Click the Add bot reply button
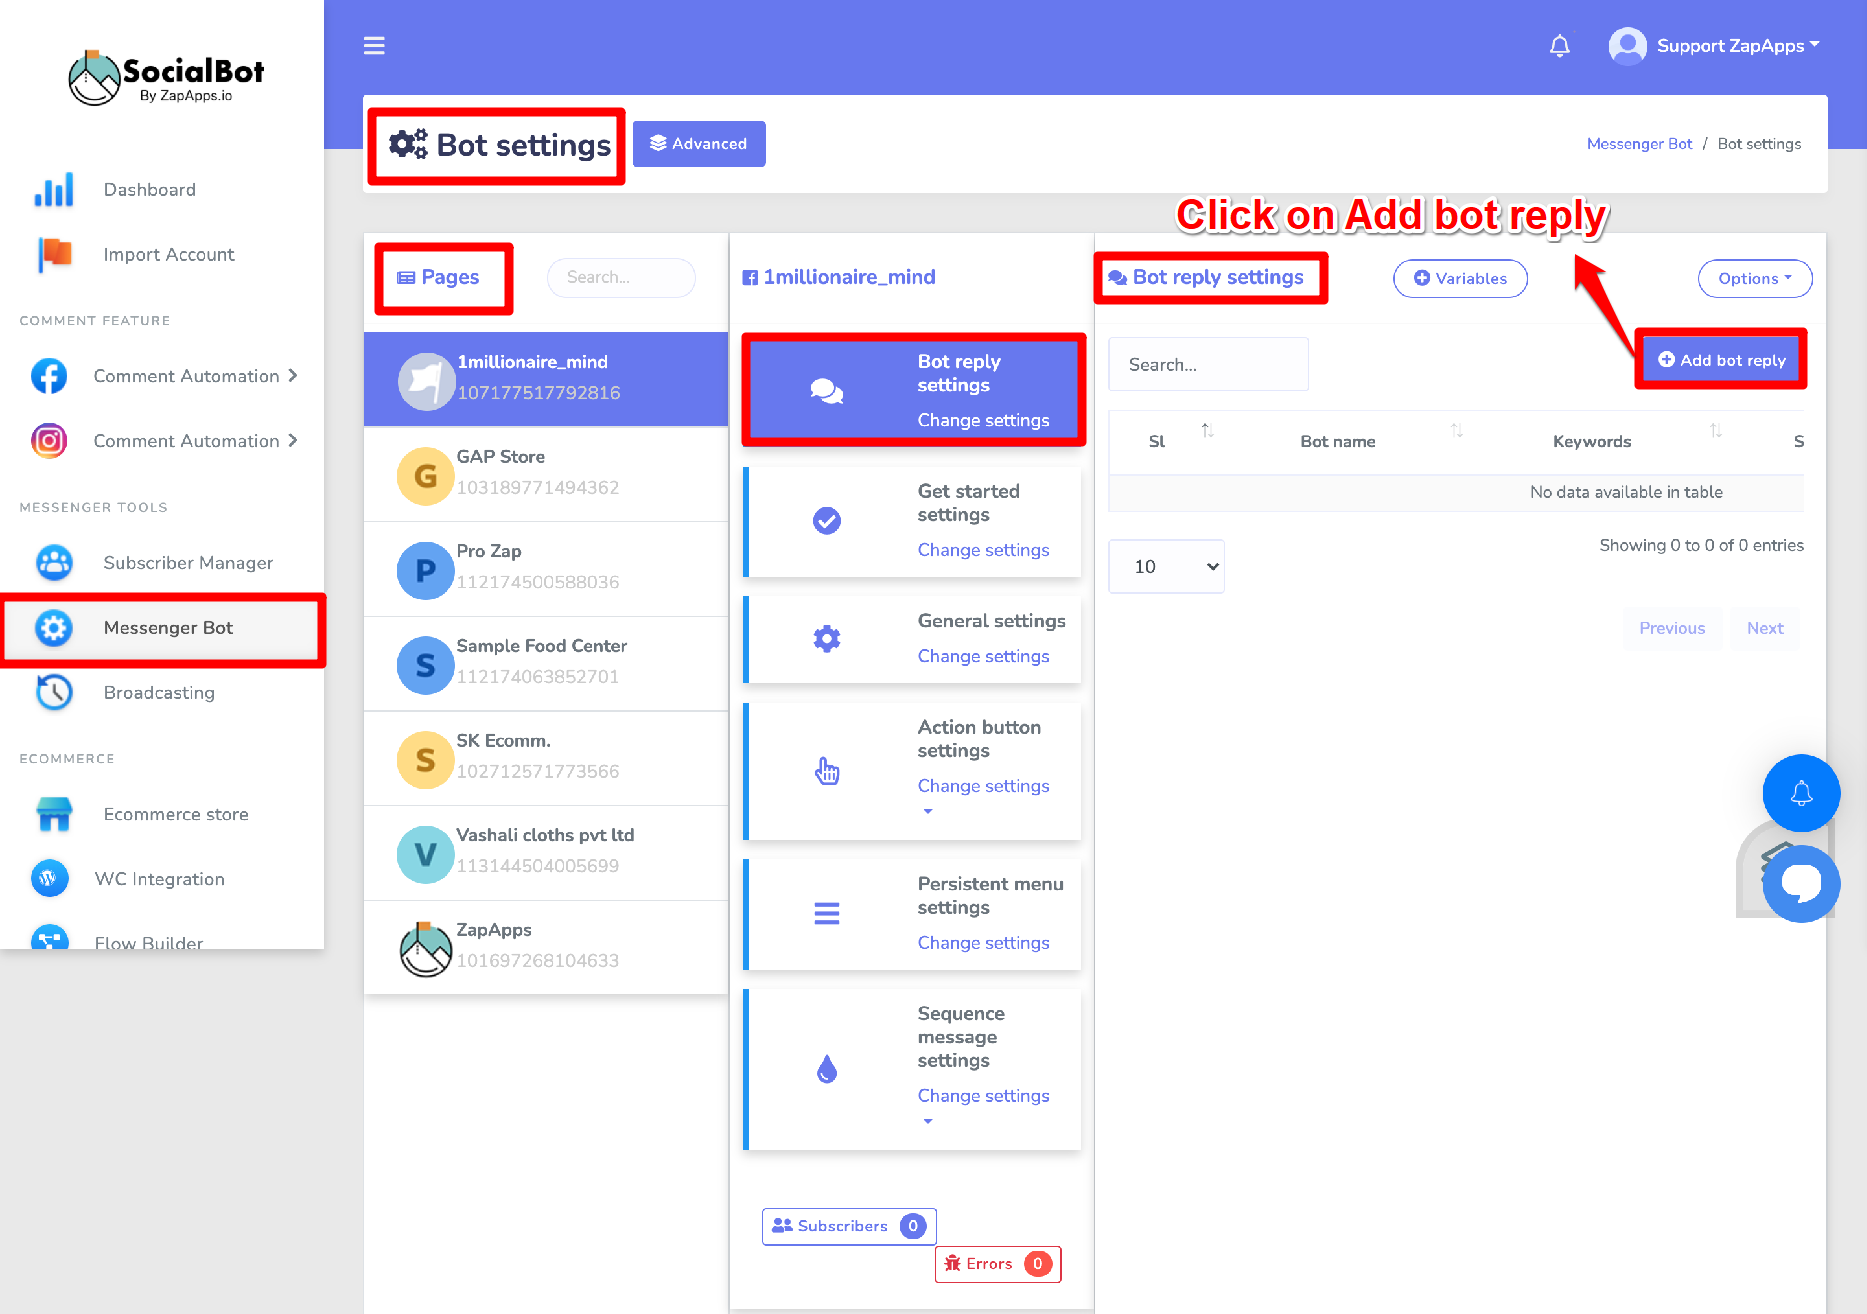1867x1314 pixels. click(1721, 360)
